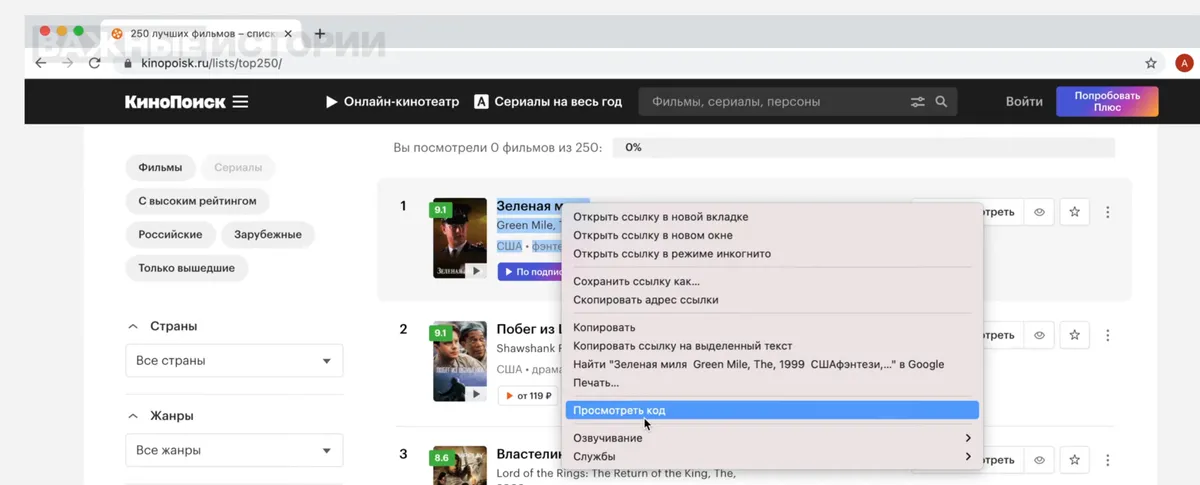This screenshot has width=1200, height=485.
Task: Click the По подписке button for Зеленая миля
Action: point(531,271)
